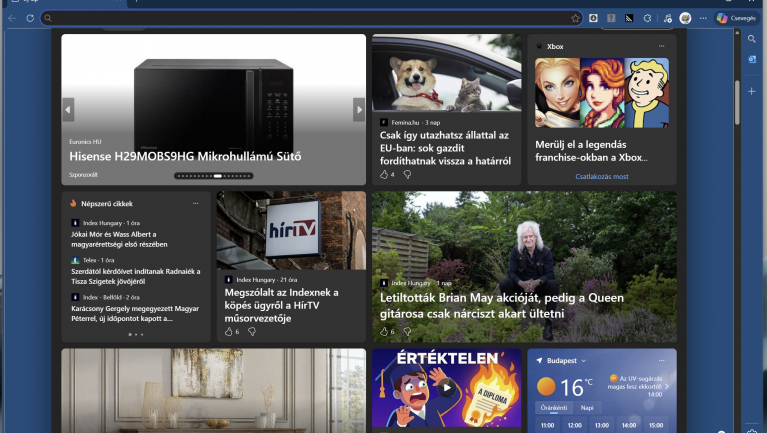Click the scrollbar up arrow
The width and height of the screenshot is (767, 433).
tap(737, 32)
